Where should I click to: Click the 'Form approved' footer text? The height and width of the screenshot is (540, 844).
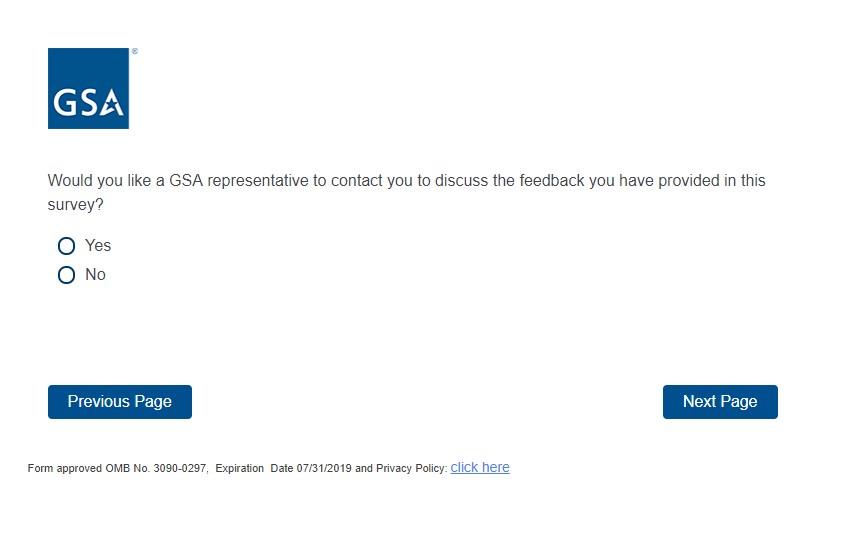coord(65,469)
